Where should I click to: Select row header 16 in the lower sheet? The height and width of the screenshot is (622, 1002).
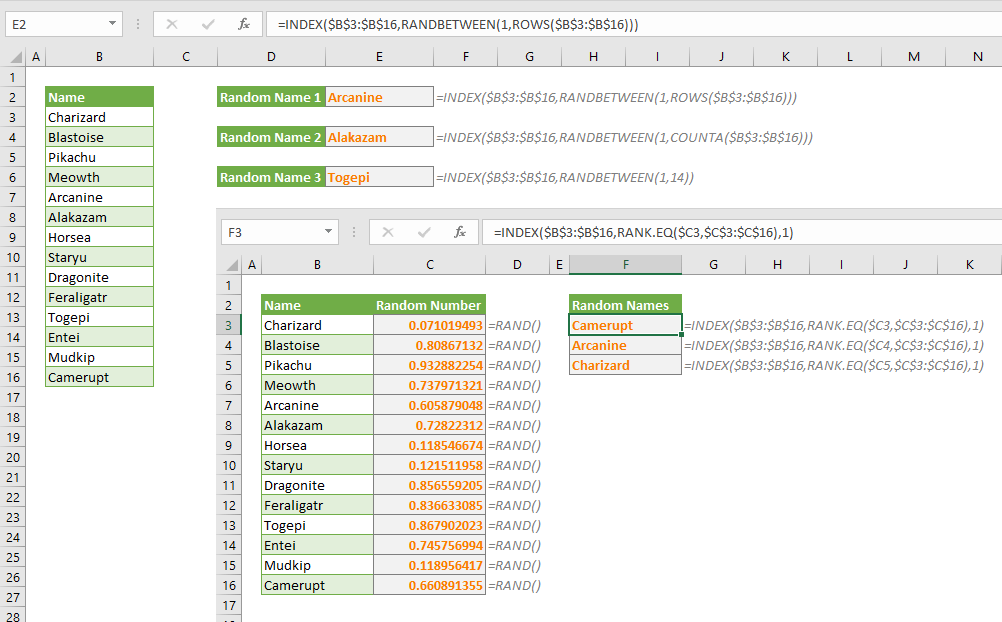(229, 585)
